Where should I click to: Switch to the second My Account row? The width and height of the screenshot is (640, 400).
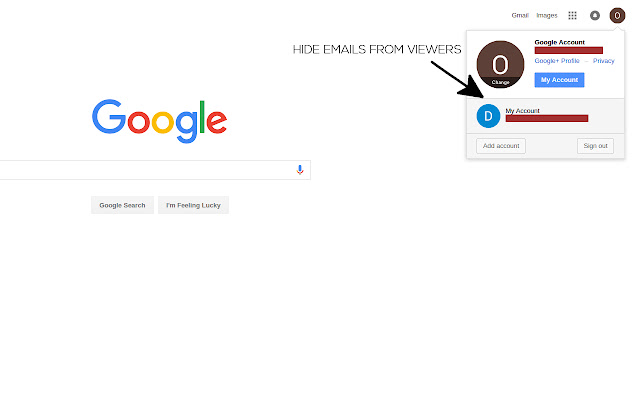(x=545, y=116)
